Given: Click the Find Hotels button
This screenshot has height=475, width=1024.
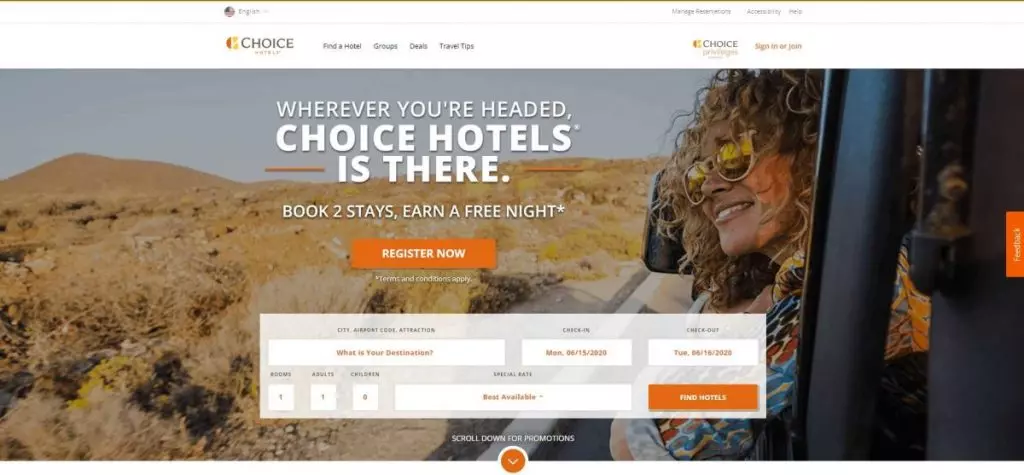Looking at the screenshot, I should coord(703,397).
